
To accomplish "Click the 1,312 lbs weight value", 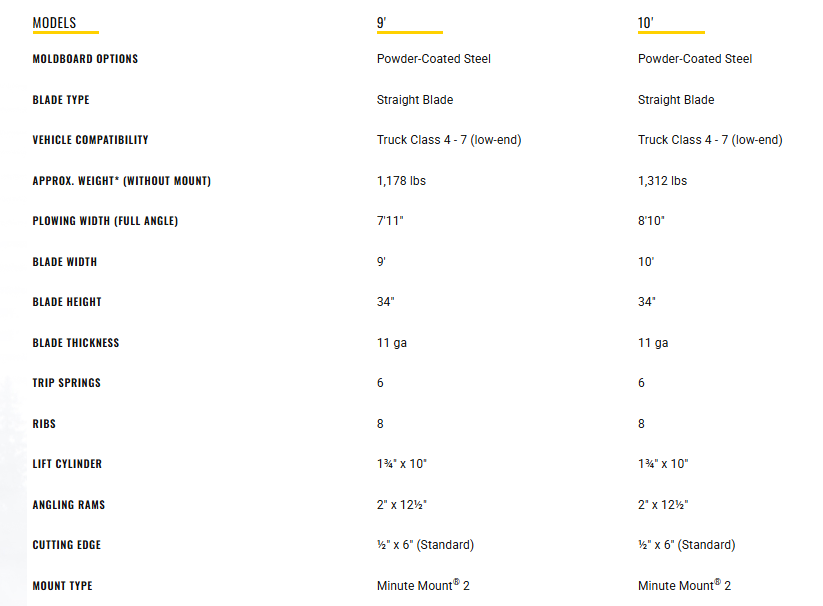I will point(662,181).
